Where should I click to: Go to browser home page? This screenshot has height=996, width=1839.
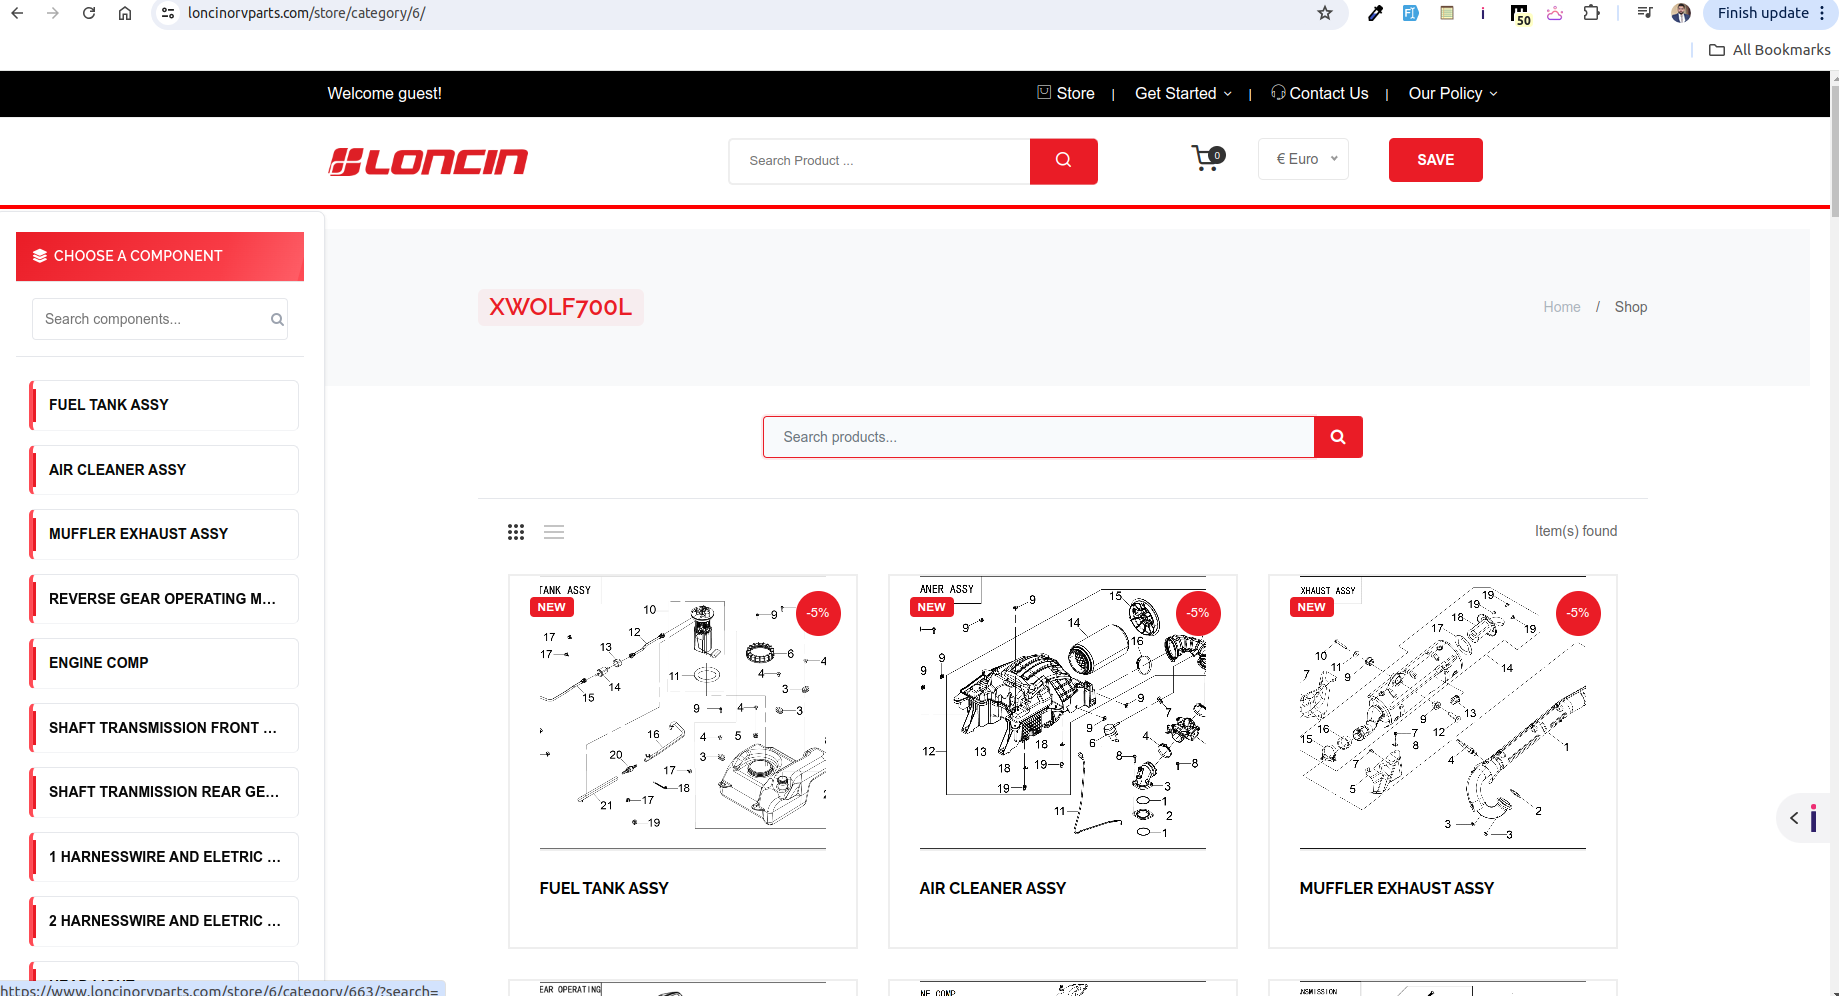point(125,13)
